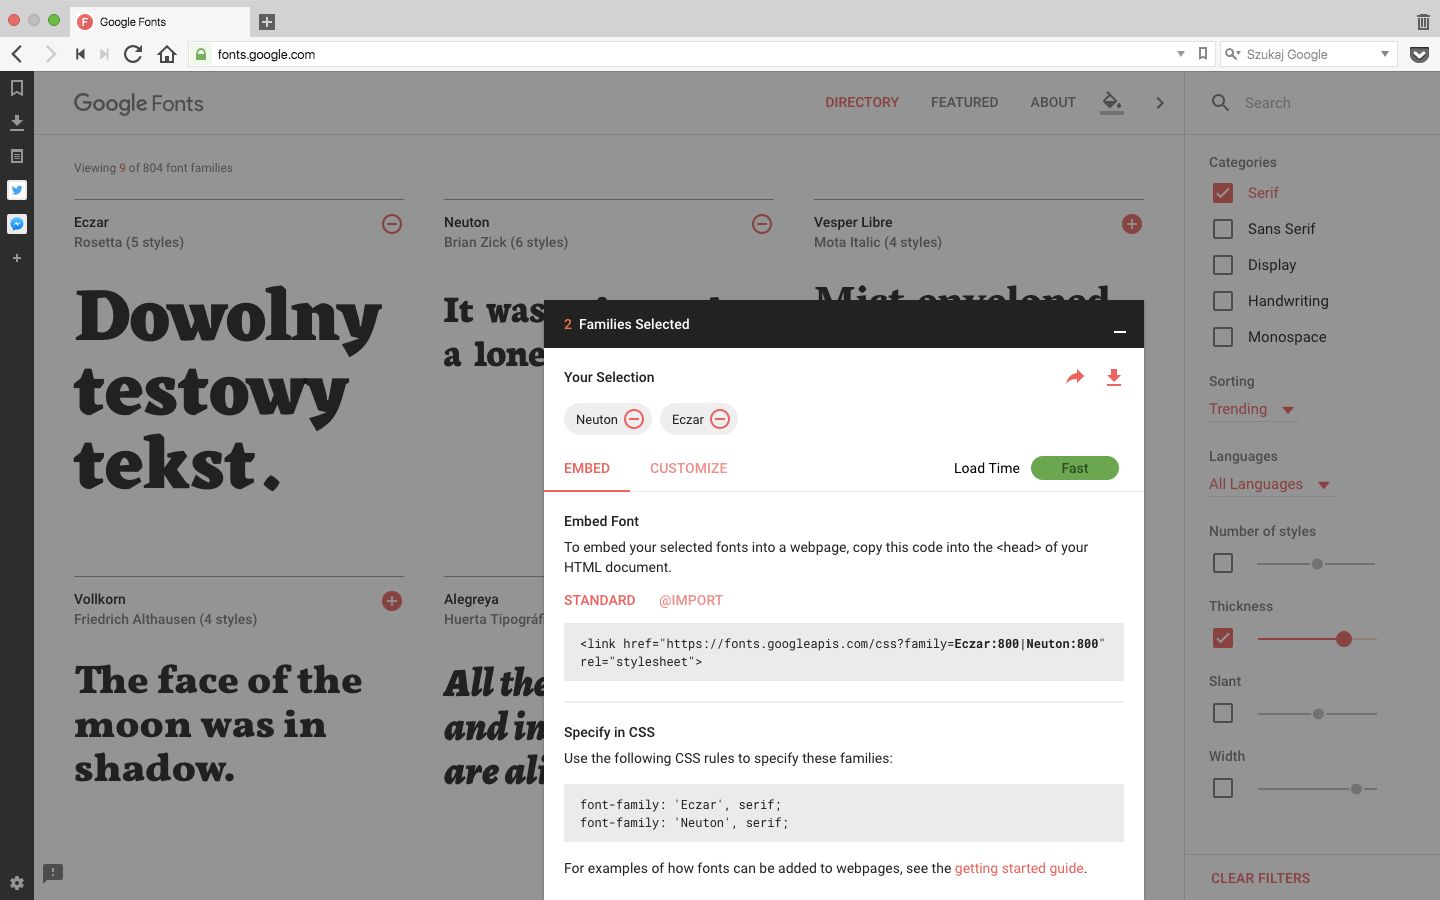This screenshot has width=1440, height=900.
Task: Select the STANDARD embed option
Action: tap(600, 600)
